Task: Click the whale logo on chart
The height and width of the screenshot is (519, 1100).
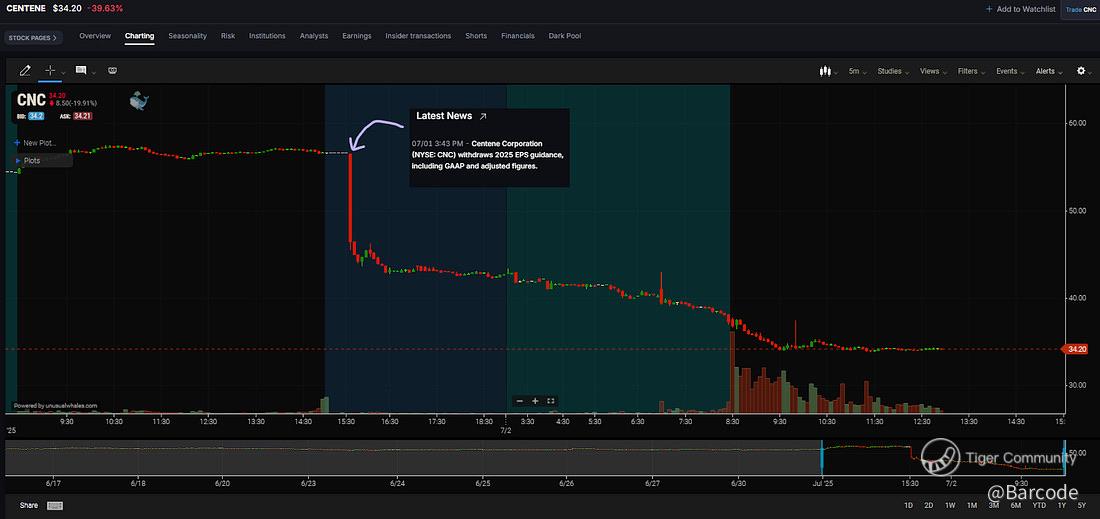Action: (x=138, y=101)
